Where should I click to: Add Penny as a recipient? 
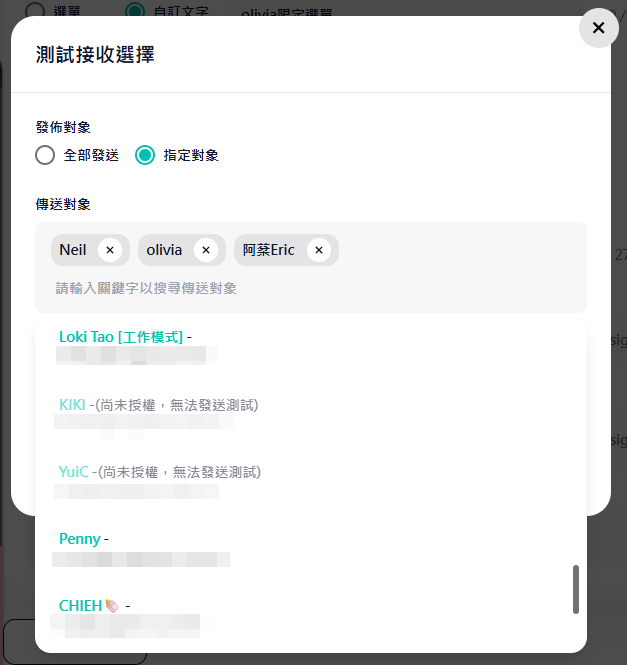click(80, 539)
